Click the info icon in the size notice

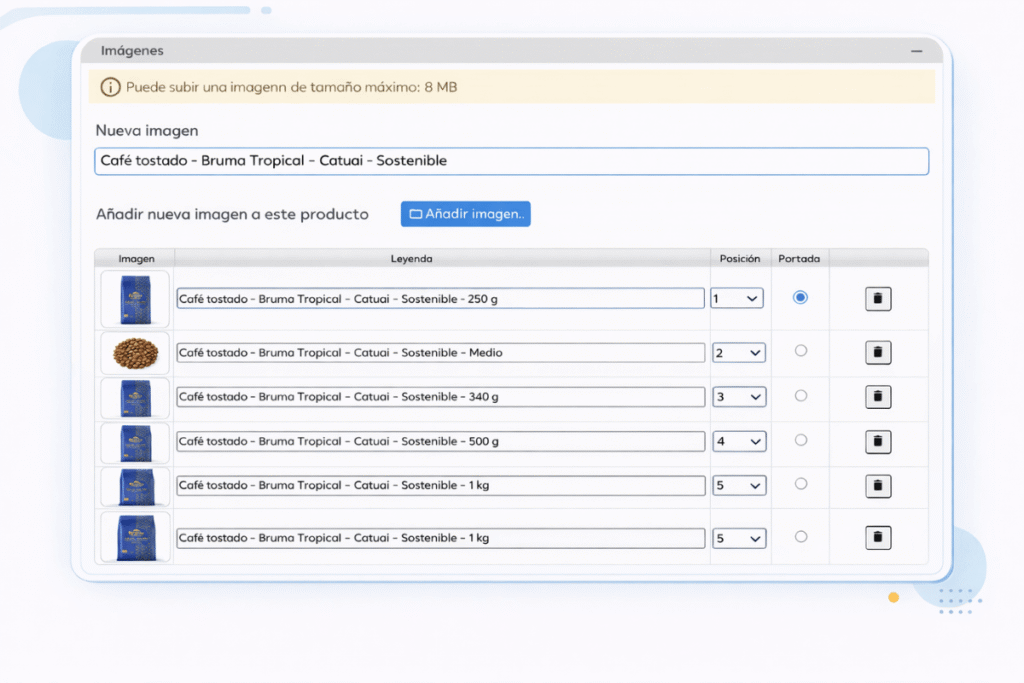click(x=110, y=87)
